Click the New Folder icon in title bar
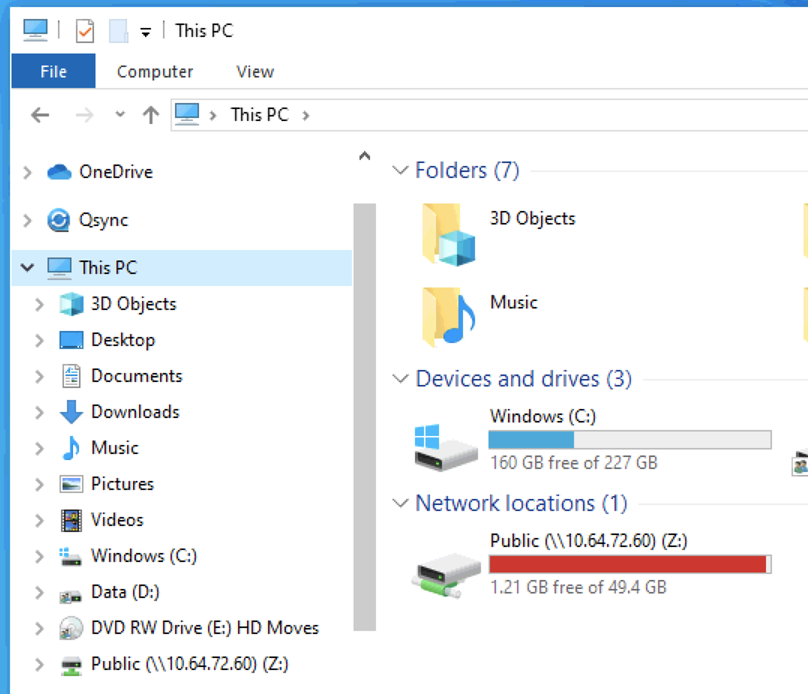 pyautogui.click(x=118, y=31)
